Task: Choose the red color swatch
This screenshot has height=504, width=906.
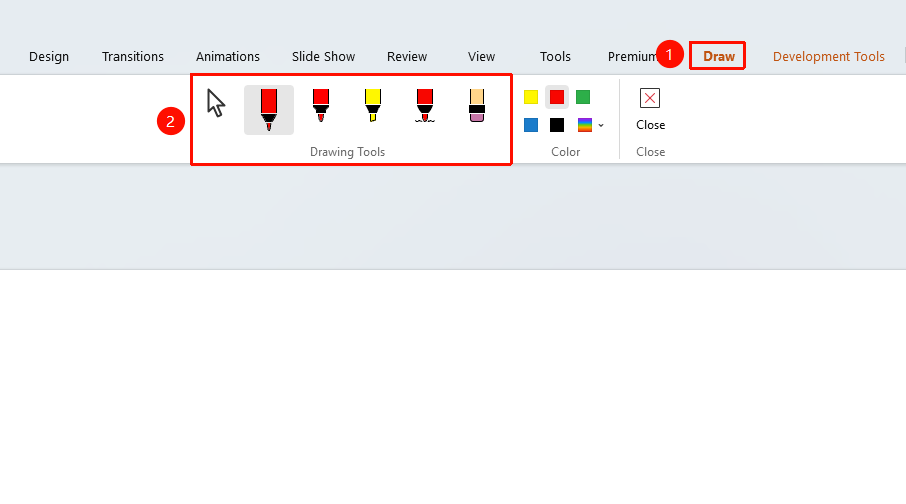Action: pos(557,97)
